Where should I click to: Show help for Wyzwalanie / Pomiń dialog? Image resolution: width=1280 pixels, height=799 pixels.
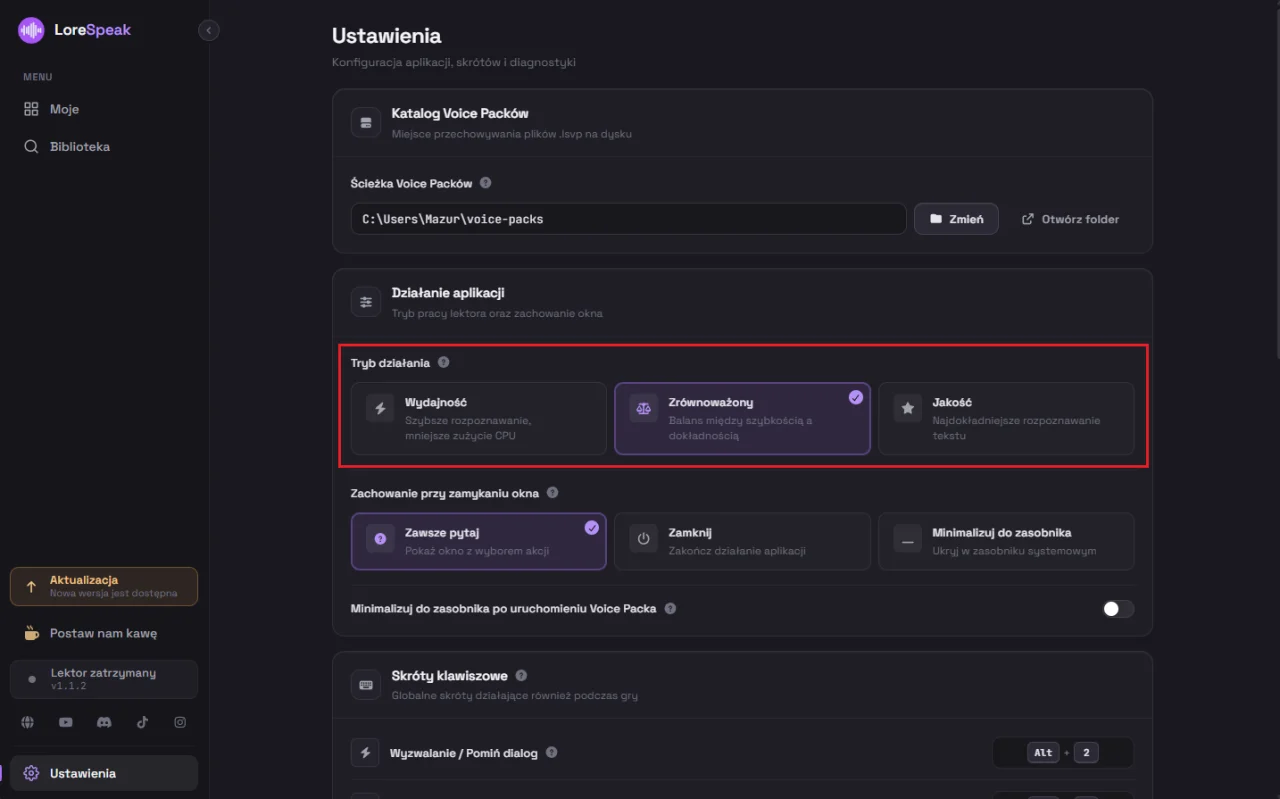point(551,752)
